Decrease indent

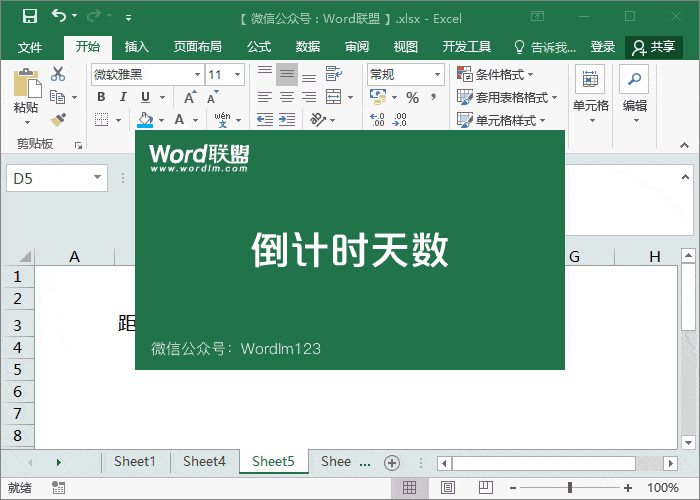(x=265, y=120)
